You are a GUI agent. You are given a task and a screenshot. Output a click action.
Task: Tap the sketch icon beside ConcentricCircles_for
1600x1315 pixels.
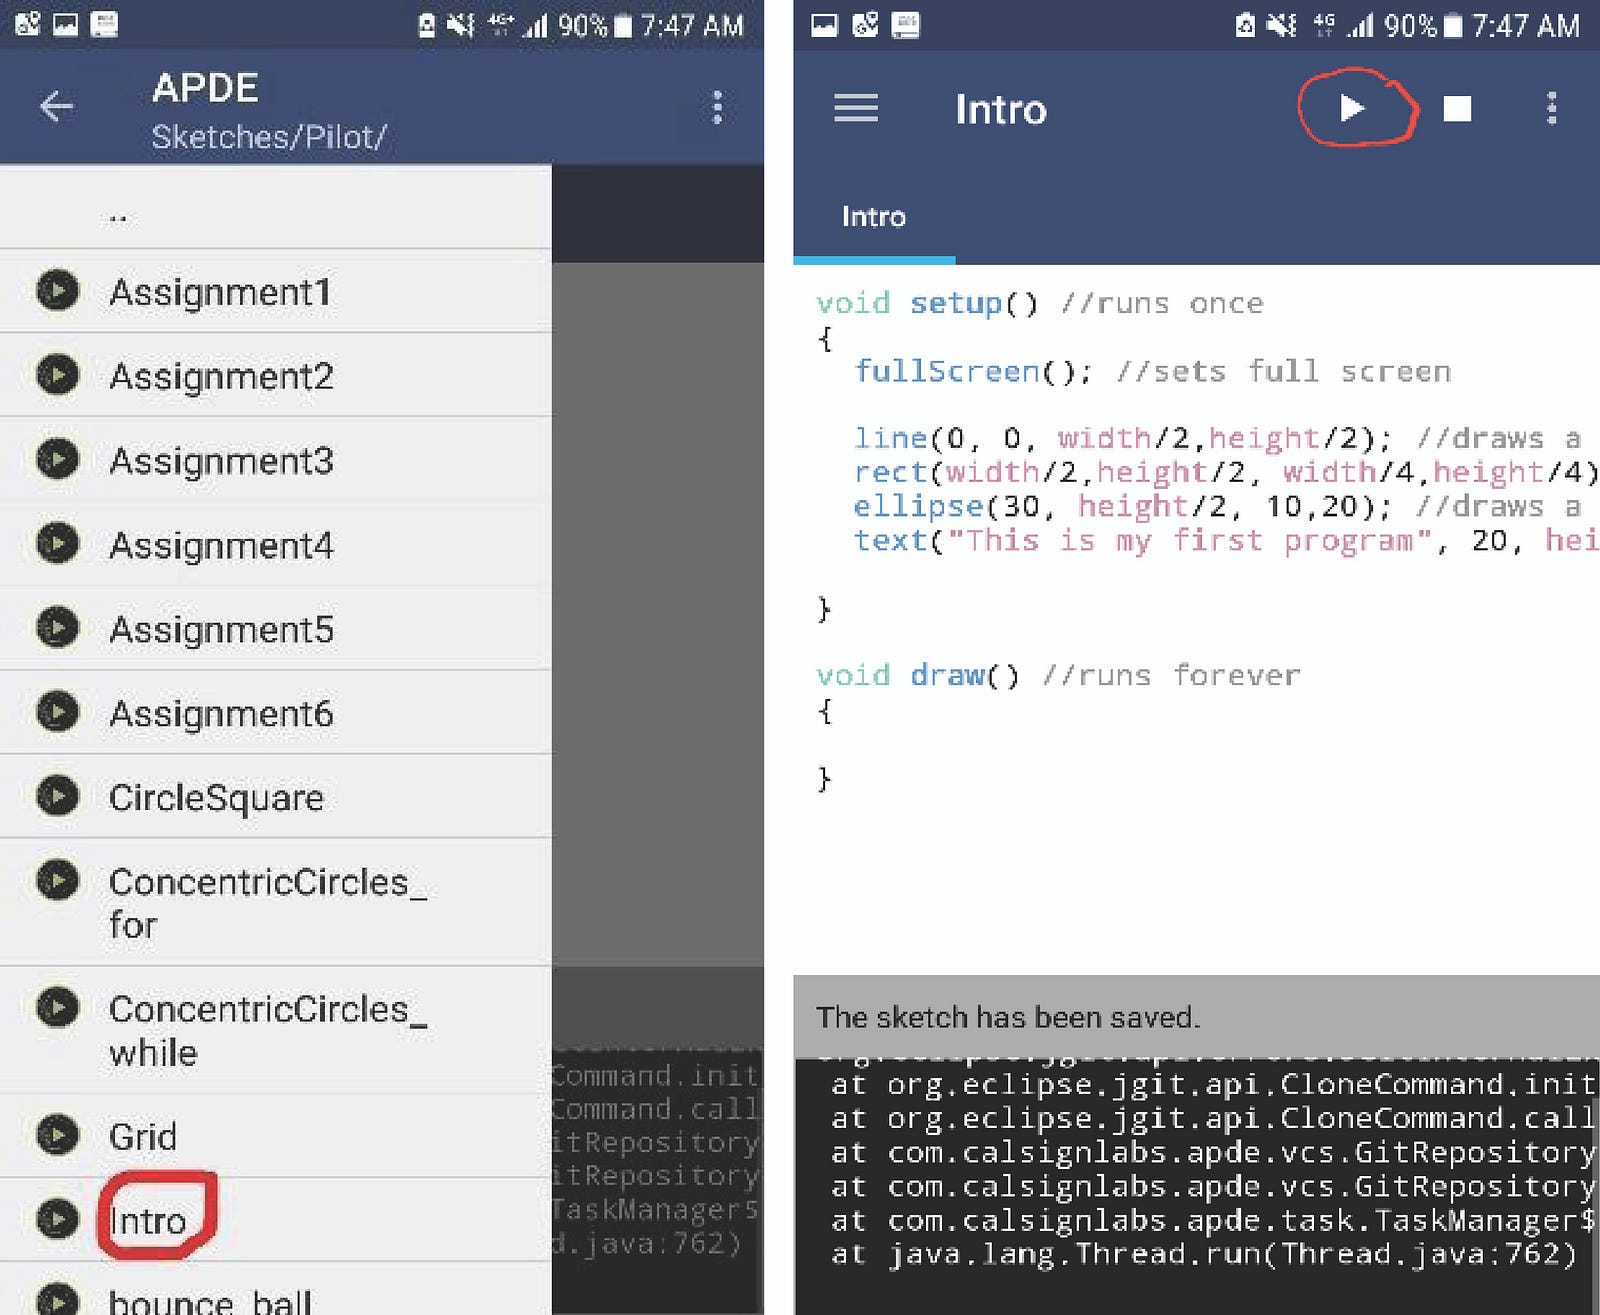(57, 881)
